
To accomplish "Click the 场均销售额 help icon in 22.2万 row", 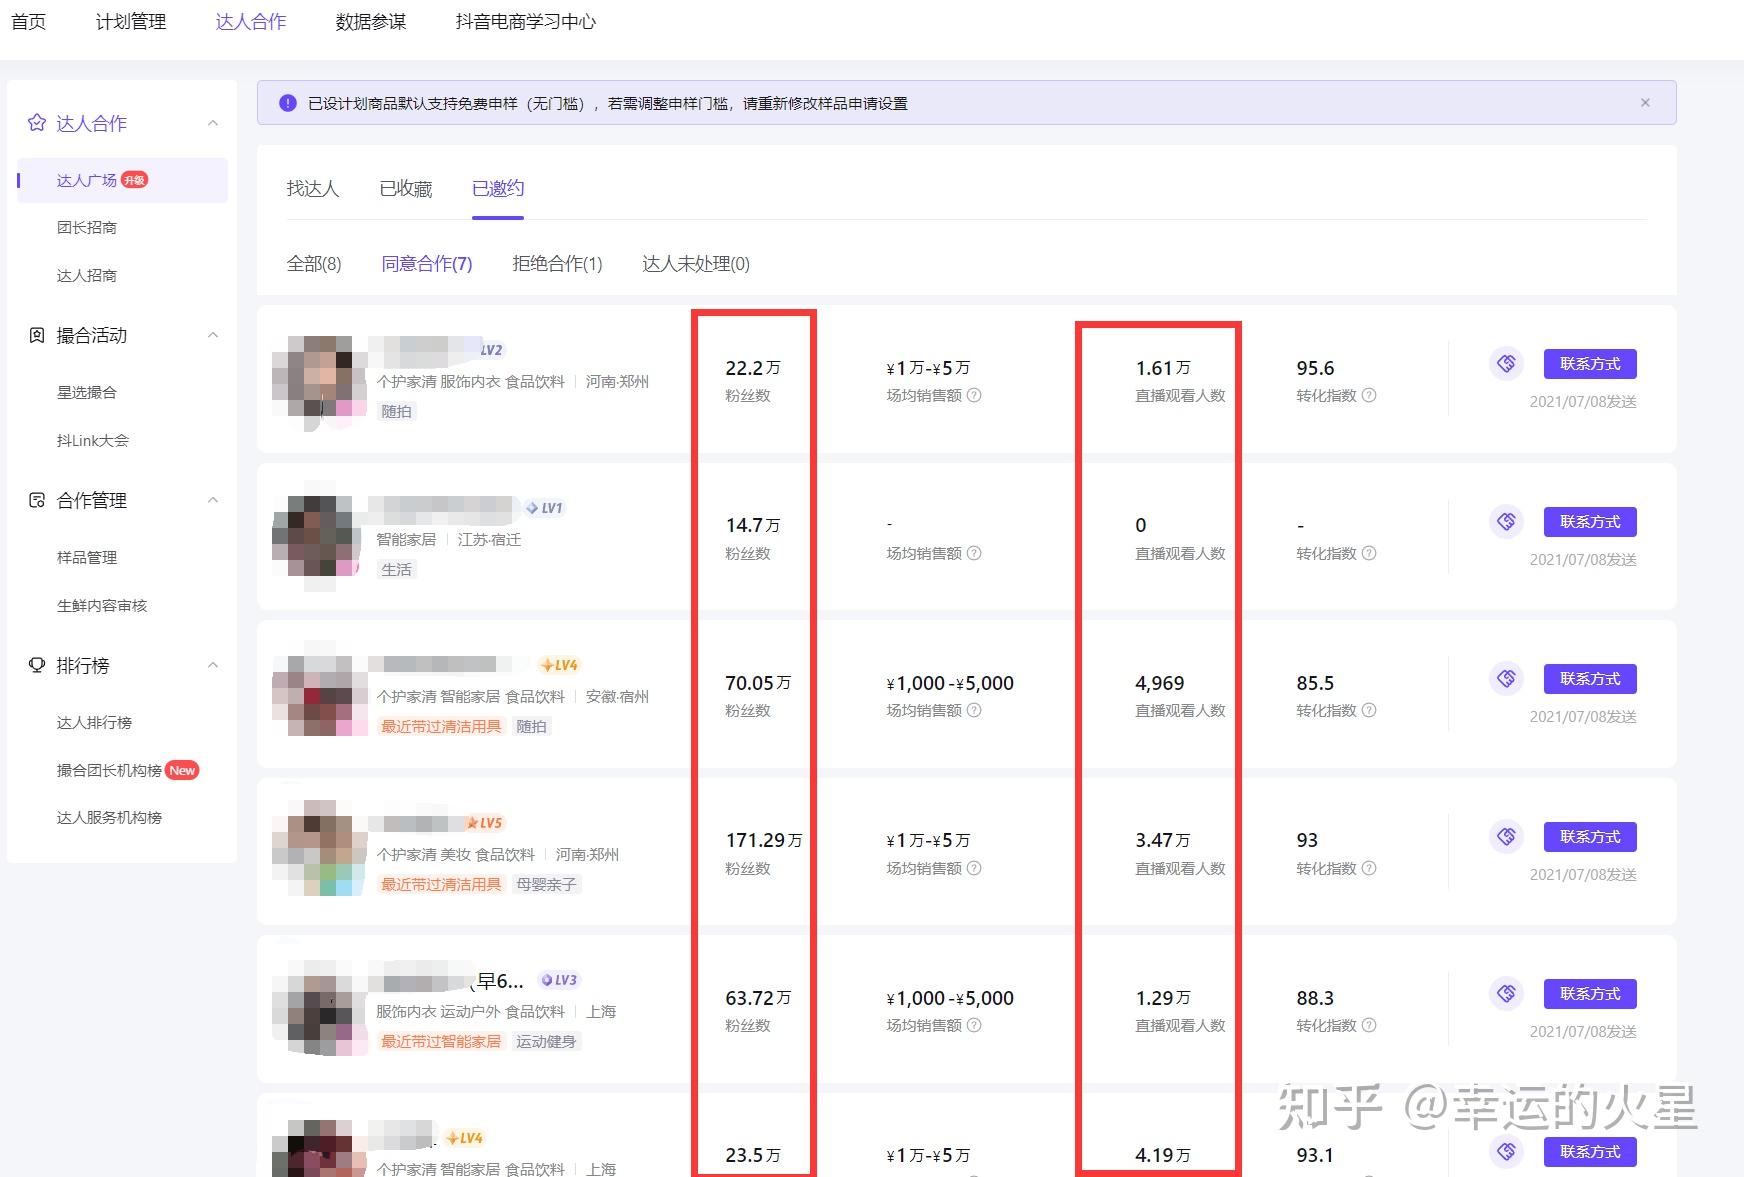I will [x=974, y=395].
